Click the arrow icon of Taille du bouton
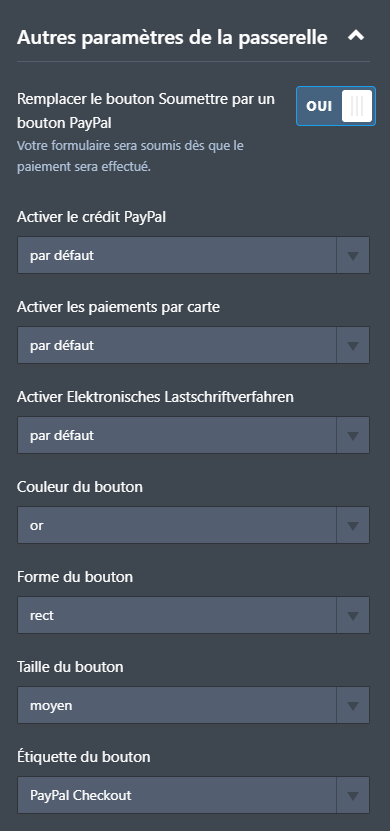 click(353, 706)
